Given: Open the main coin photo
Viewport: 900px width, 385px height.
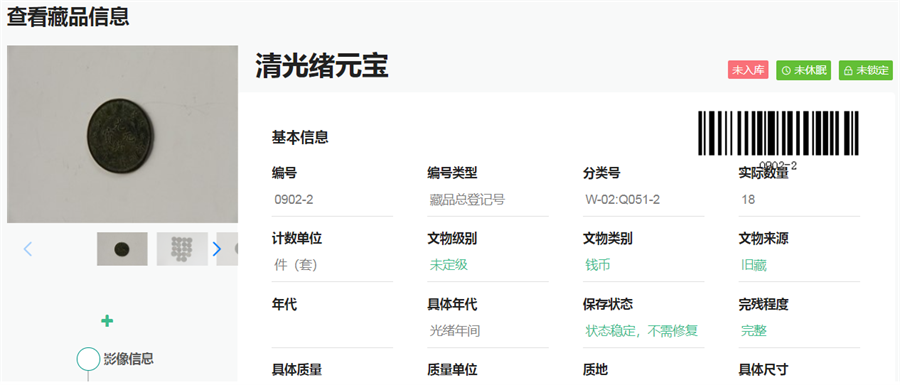Looking at the screenshot, I should coord(122,134).
